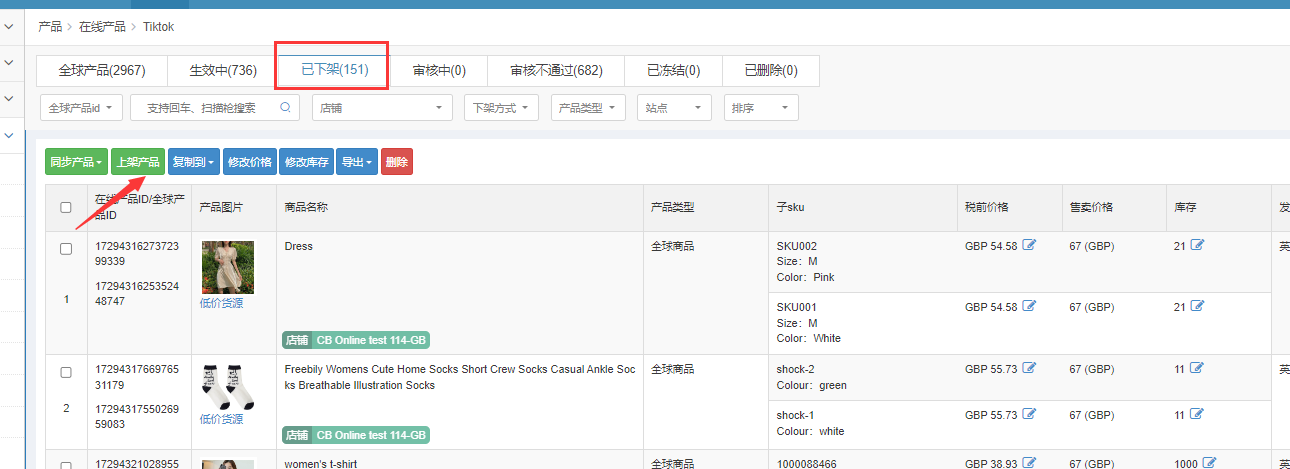Viewport: 1290px width, 469px height.
Task: Click the 修改价格 button
Action: pos(250,162)
